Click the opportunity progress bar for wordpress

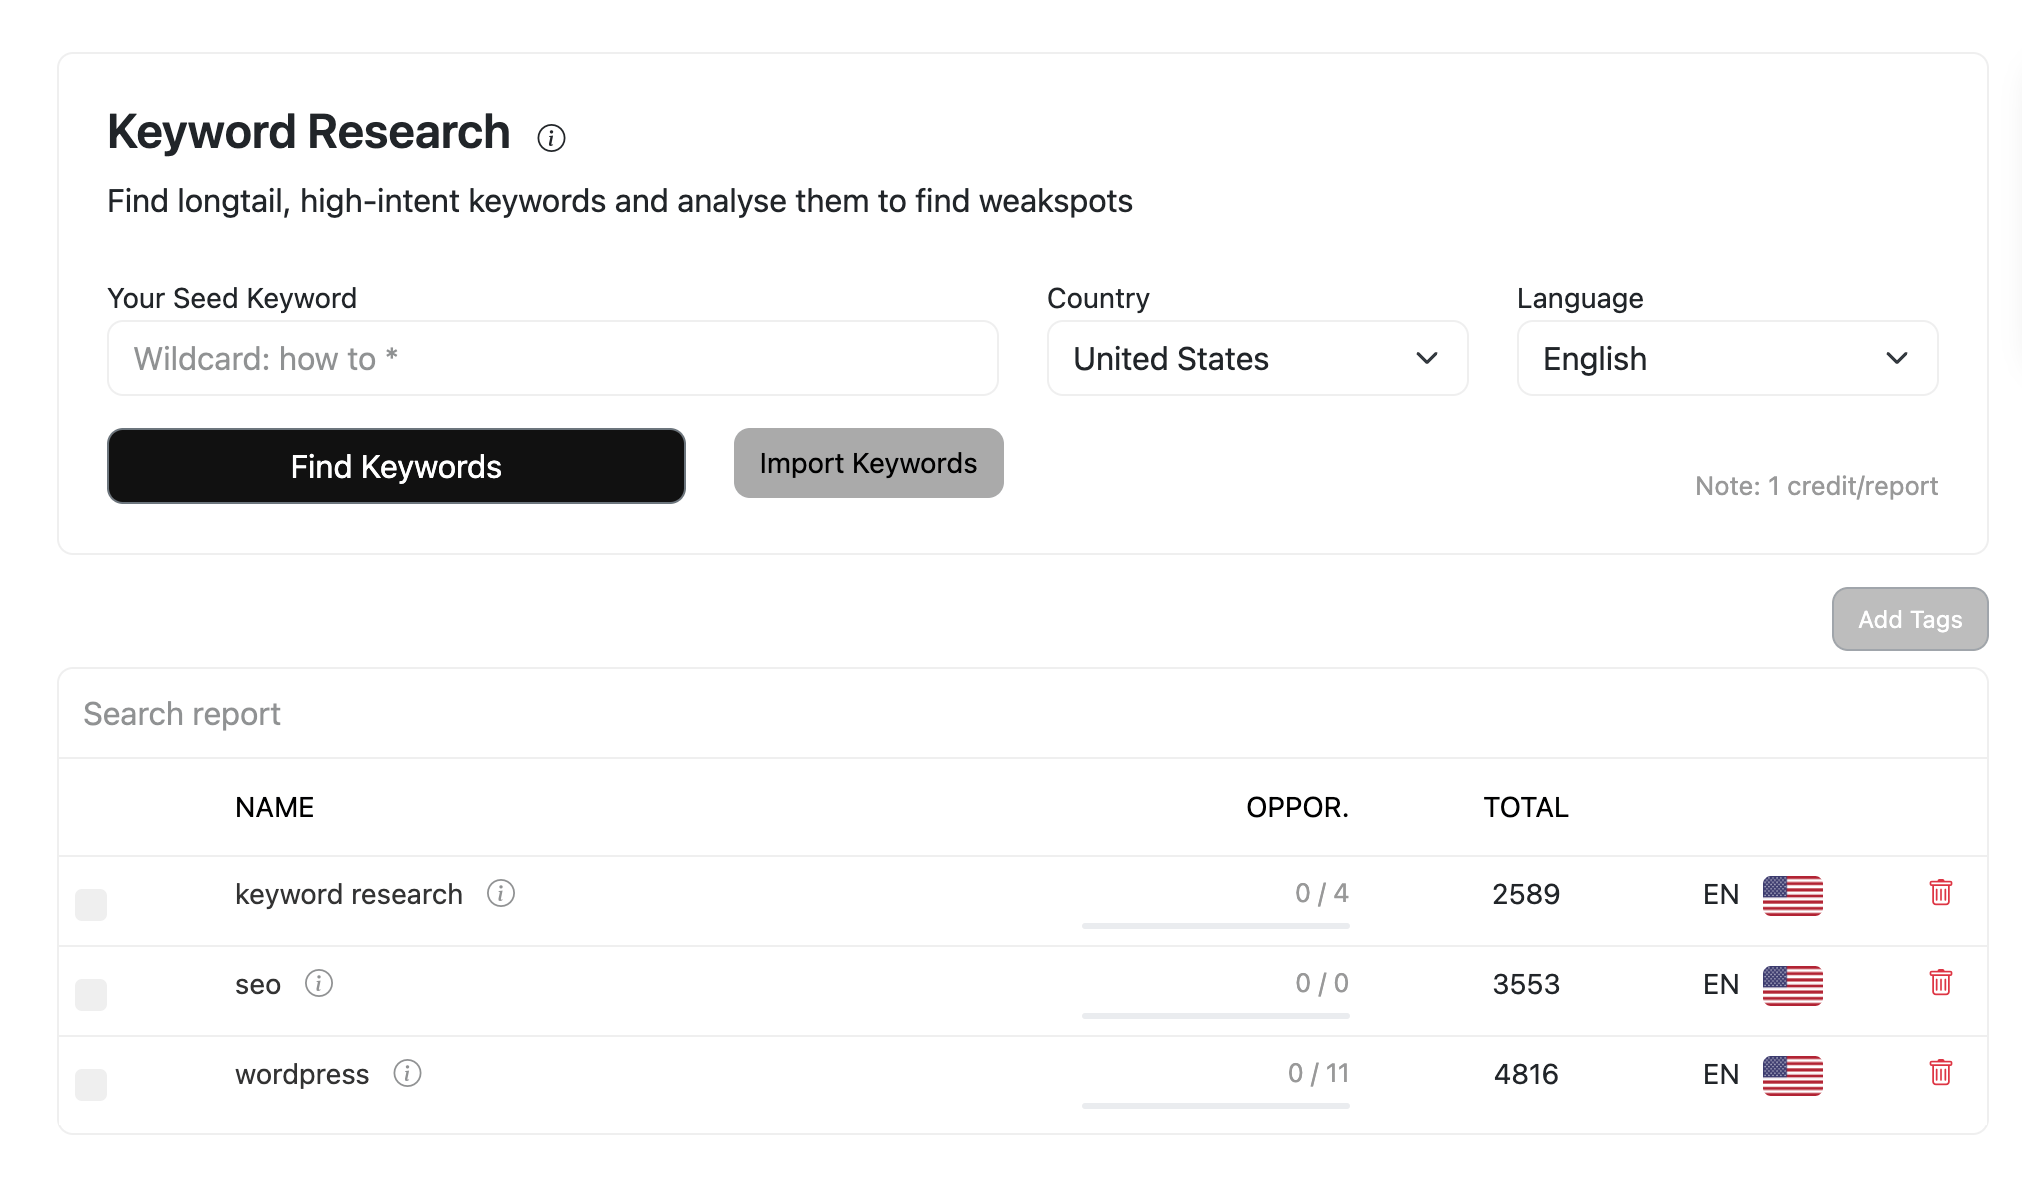(1215, 1105)
